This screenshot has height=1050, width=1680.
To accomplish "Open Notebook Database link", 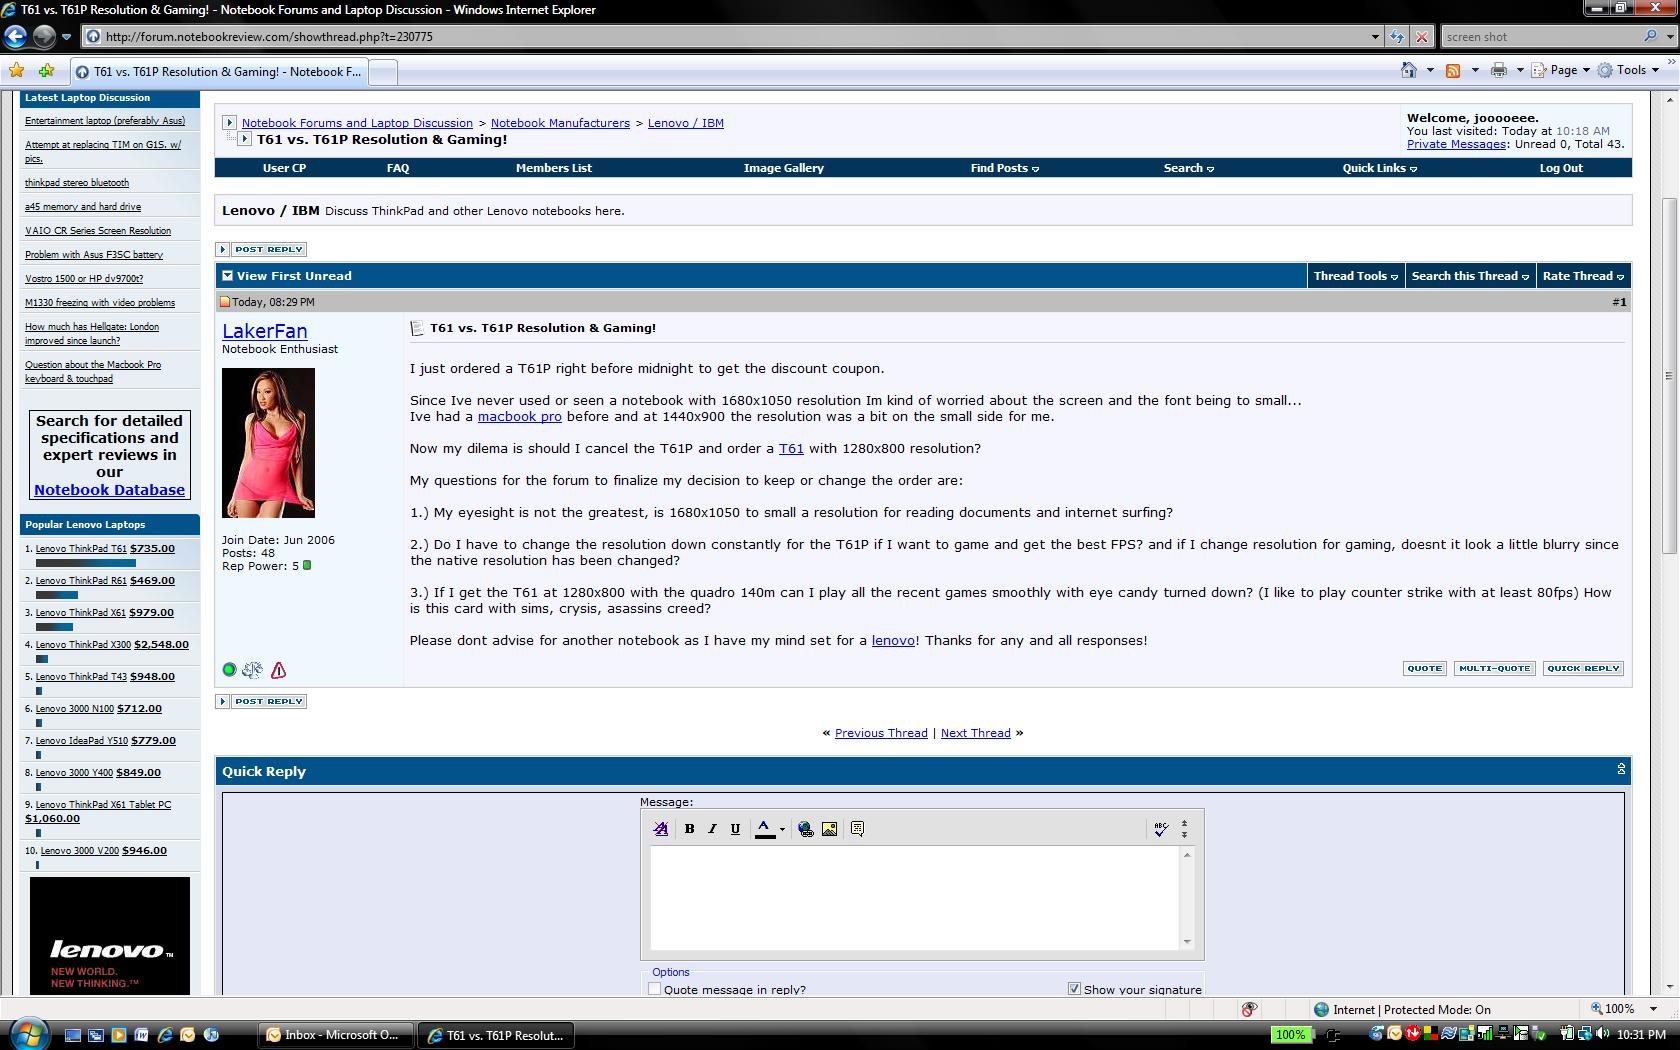I will click(x=109, y=490).
